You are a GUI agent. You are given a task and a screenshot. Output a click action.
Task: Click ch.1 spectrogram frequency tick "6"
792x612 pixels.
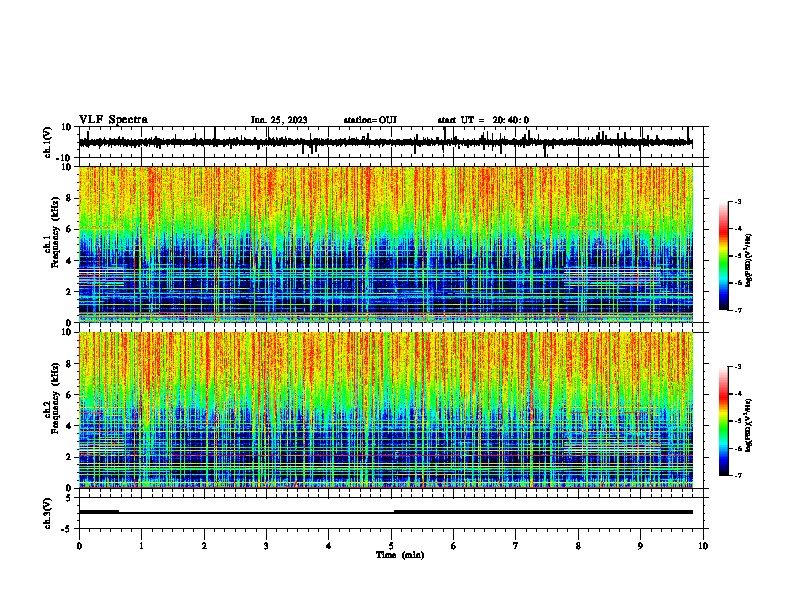point(69,229)
